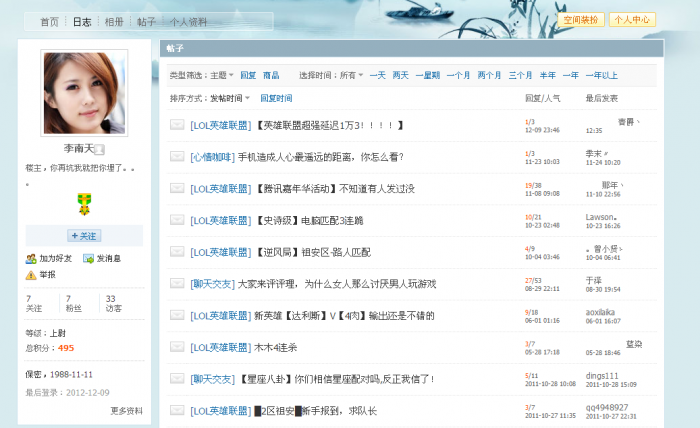Filter time to 半年
Image resolution: width=700 pixels, height=428 pixels.
coord(548,75)
